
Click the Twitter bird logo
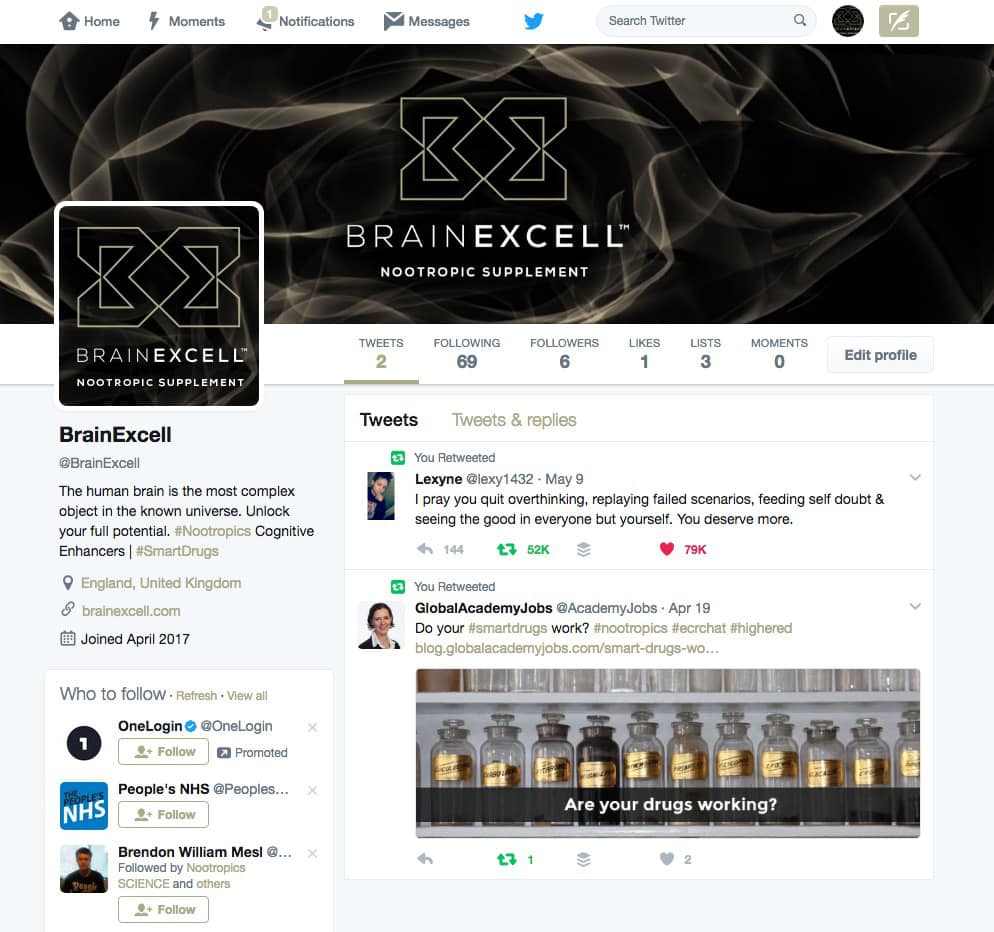[x=534, y=21]
